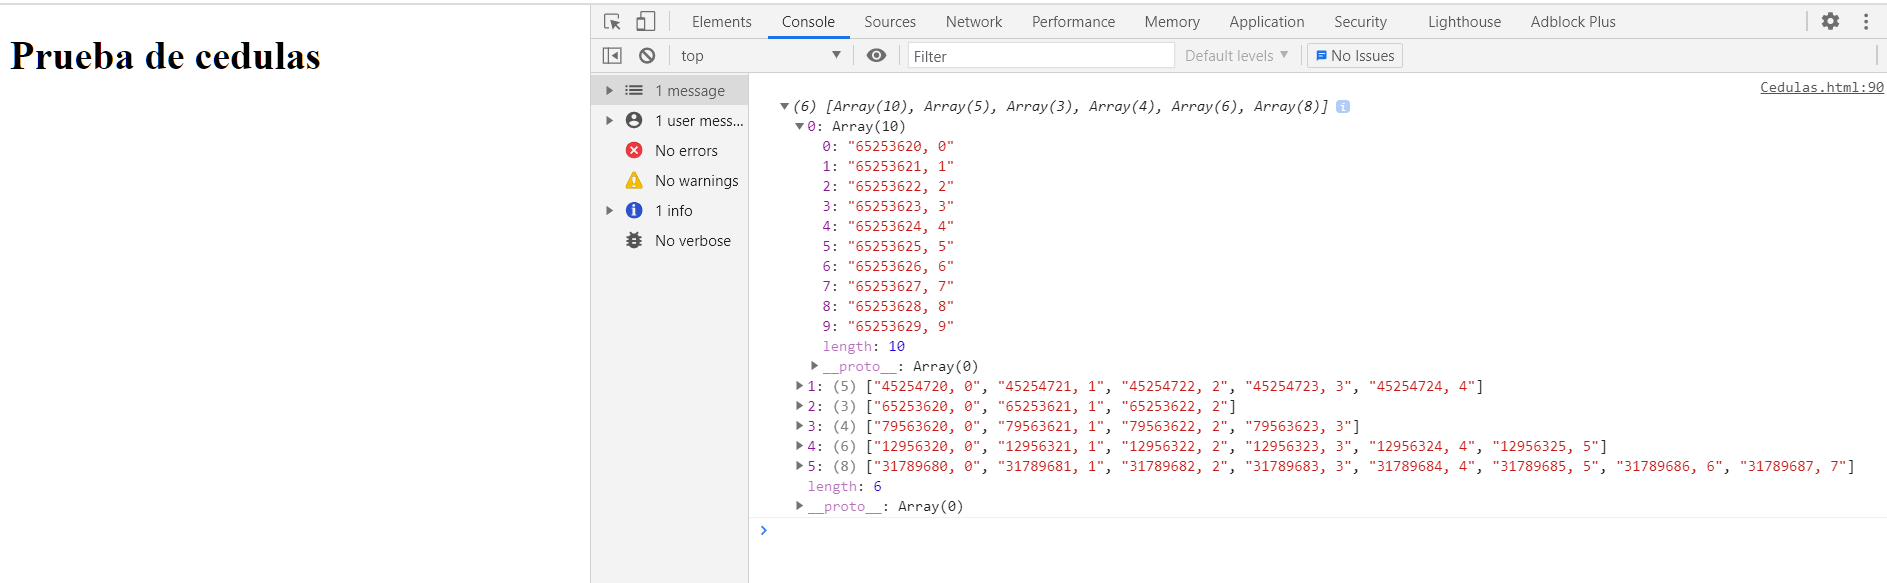Collapse the top-level (6) array output

785,106
